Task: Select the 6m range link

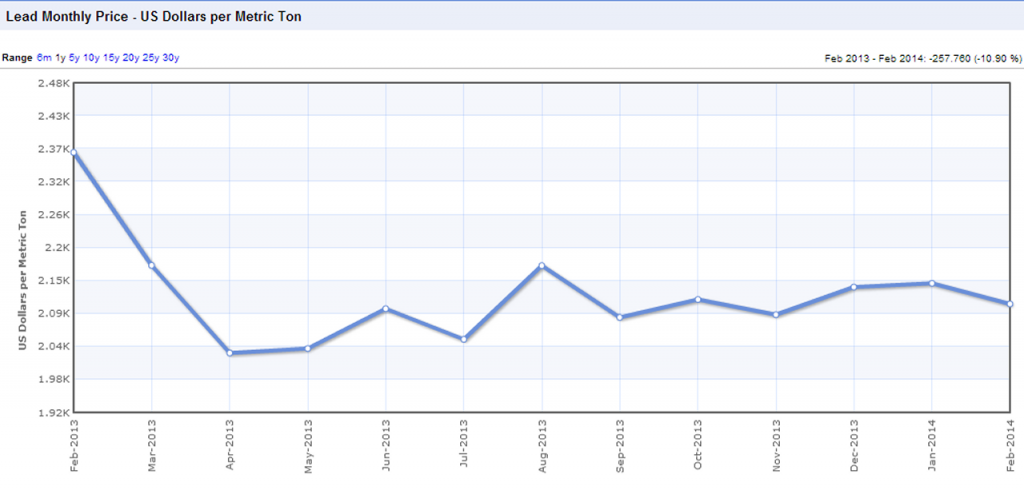Action: (44, 58)
